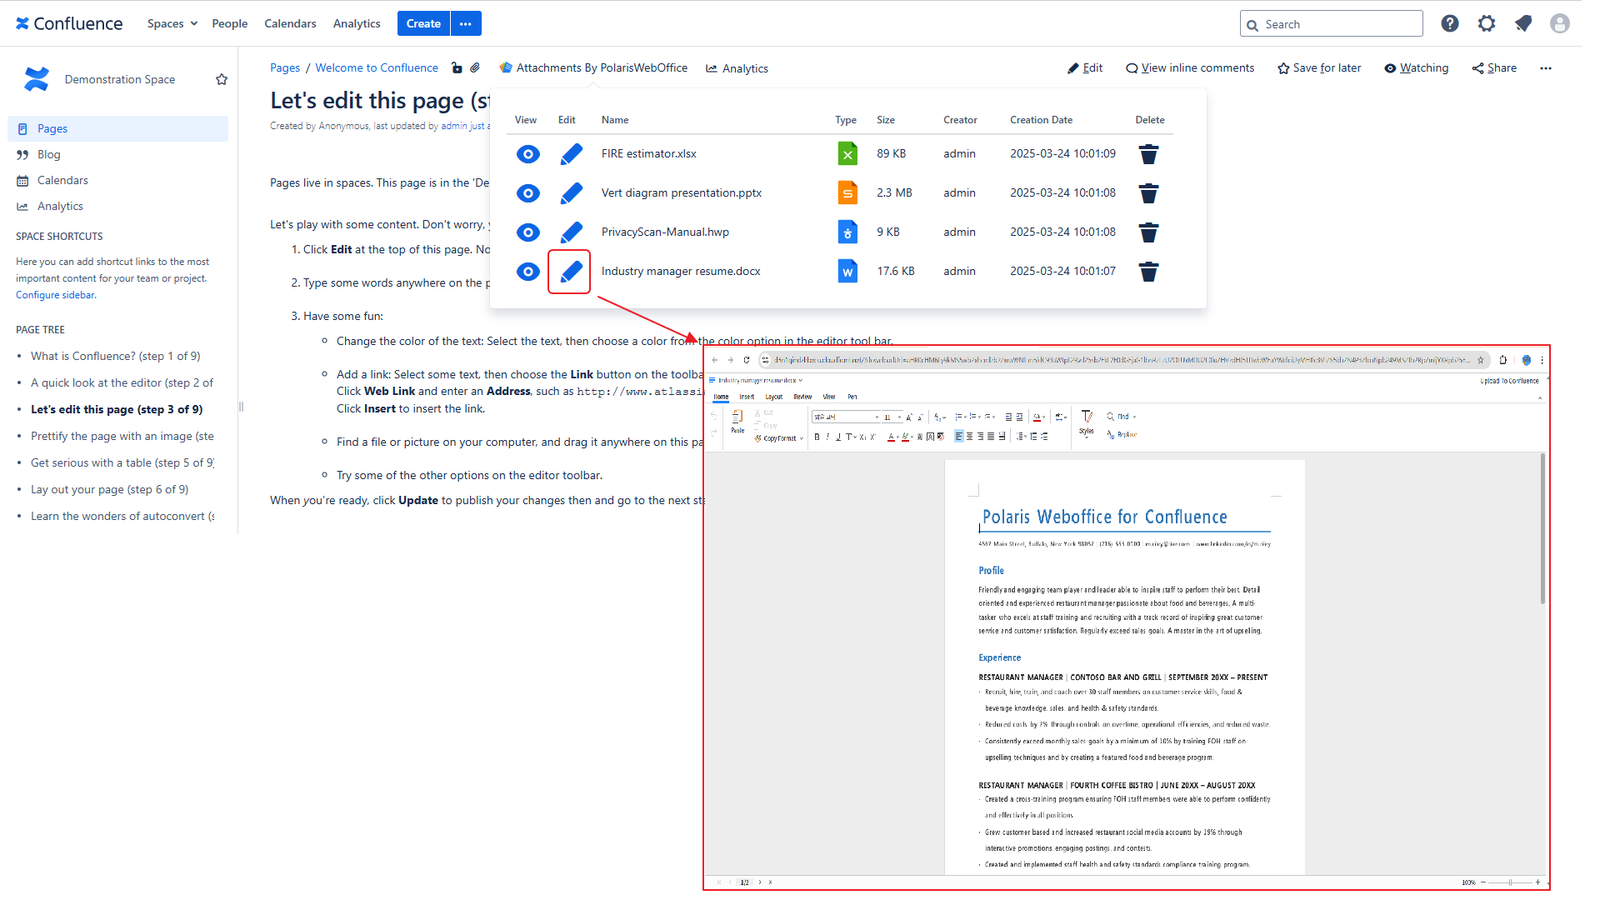Click 'PrivacyScan-Manual.hwp' file name
This screenshot has width=1610, height=900.
point(665,232)
